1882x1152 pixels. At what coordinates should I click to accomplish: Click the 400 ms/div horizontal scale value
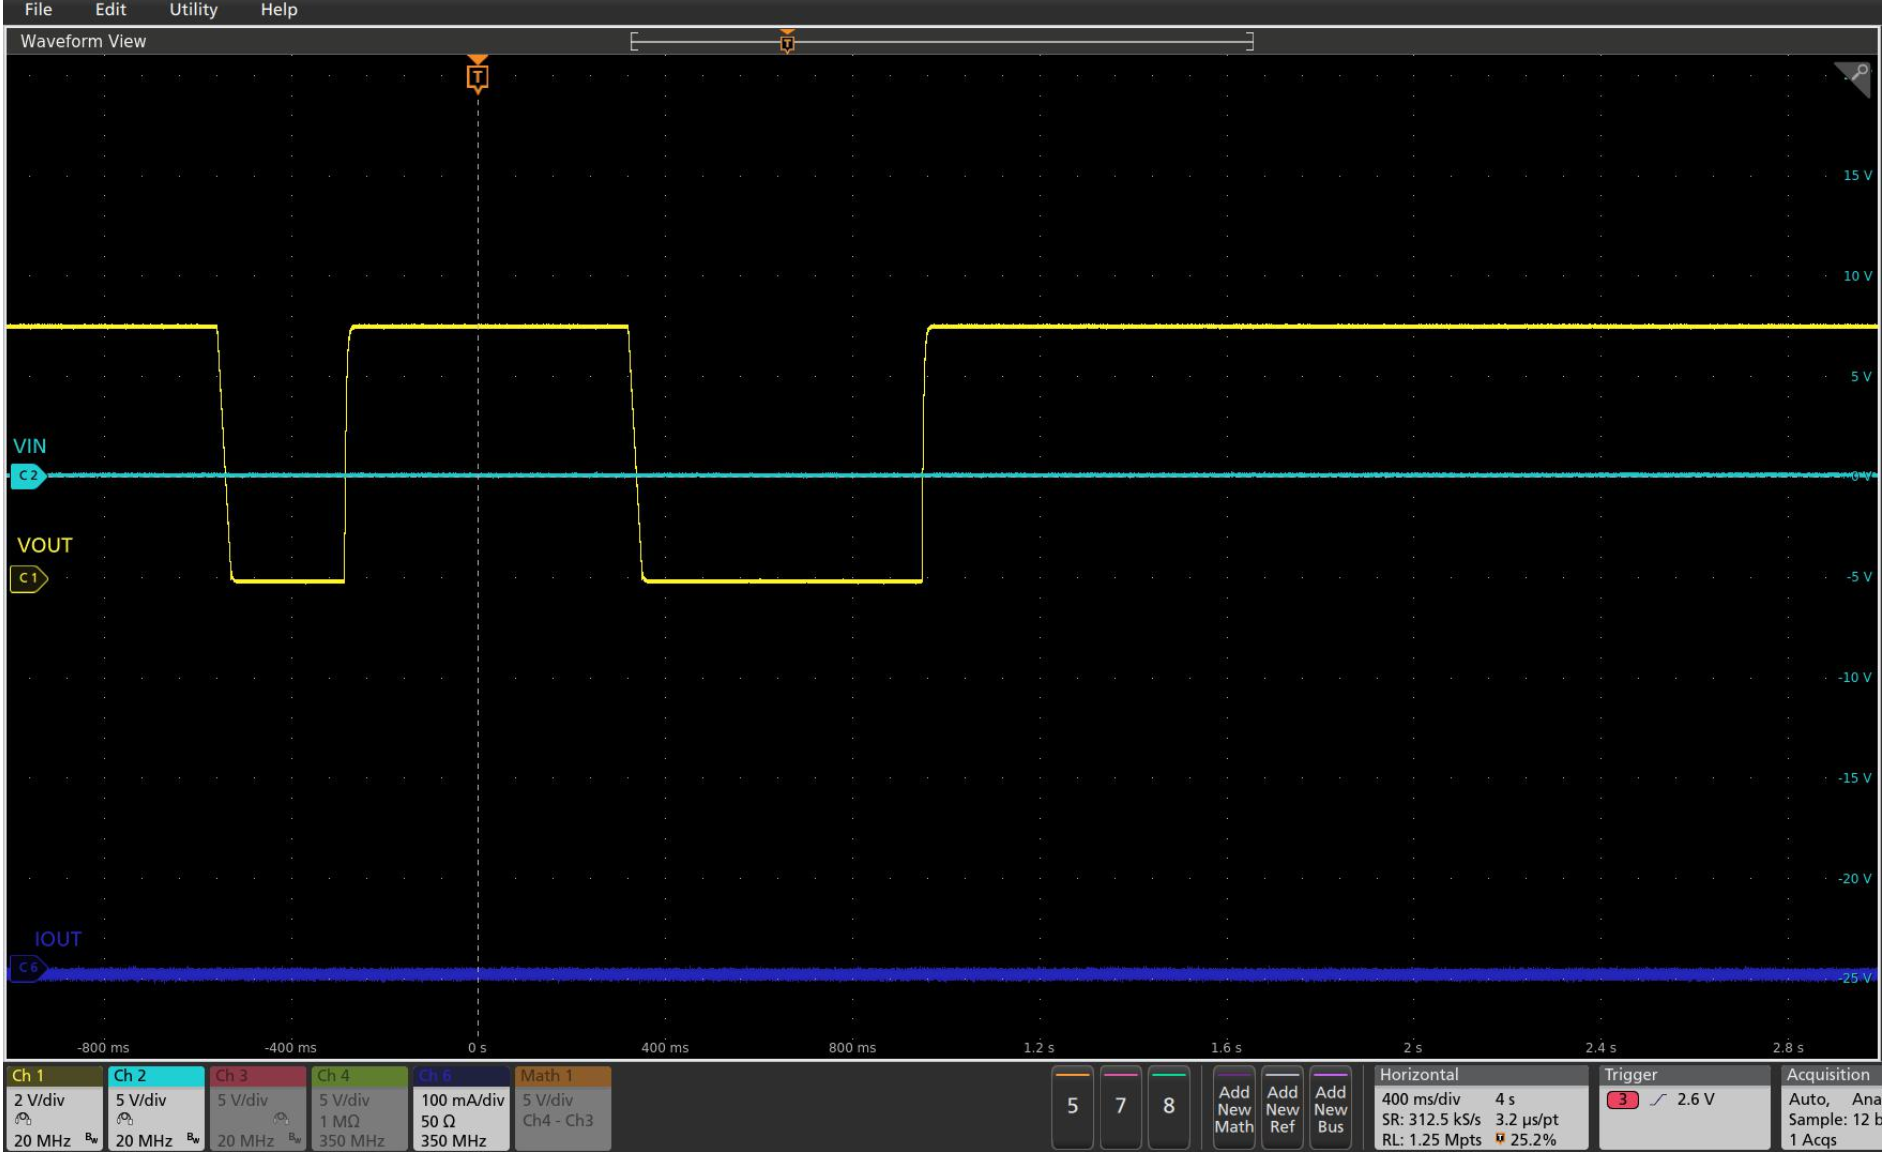[1421, 1099]
